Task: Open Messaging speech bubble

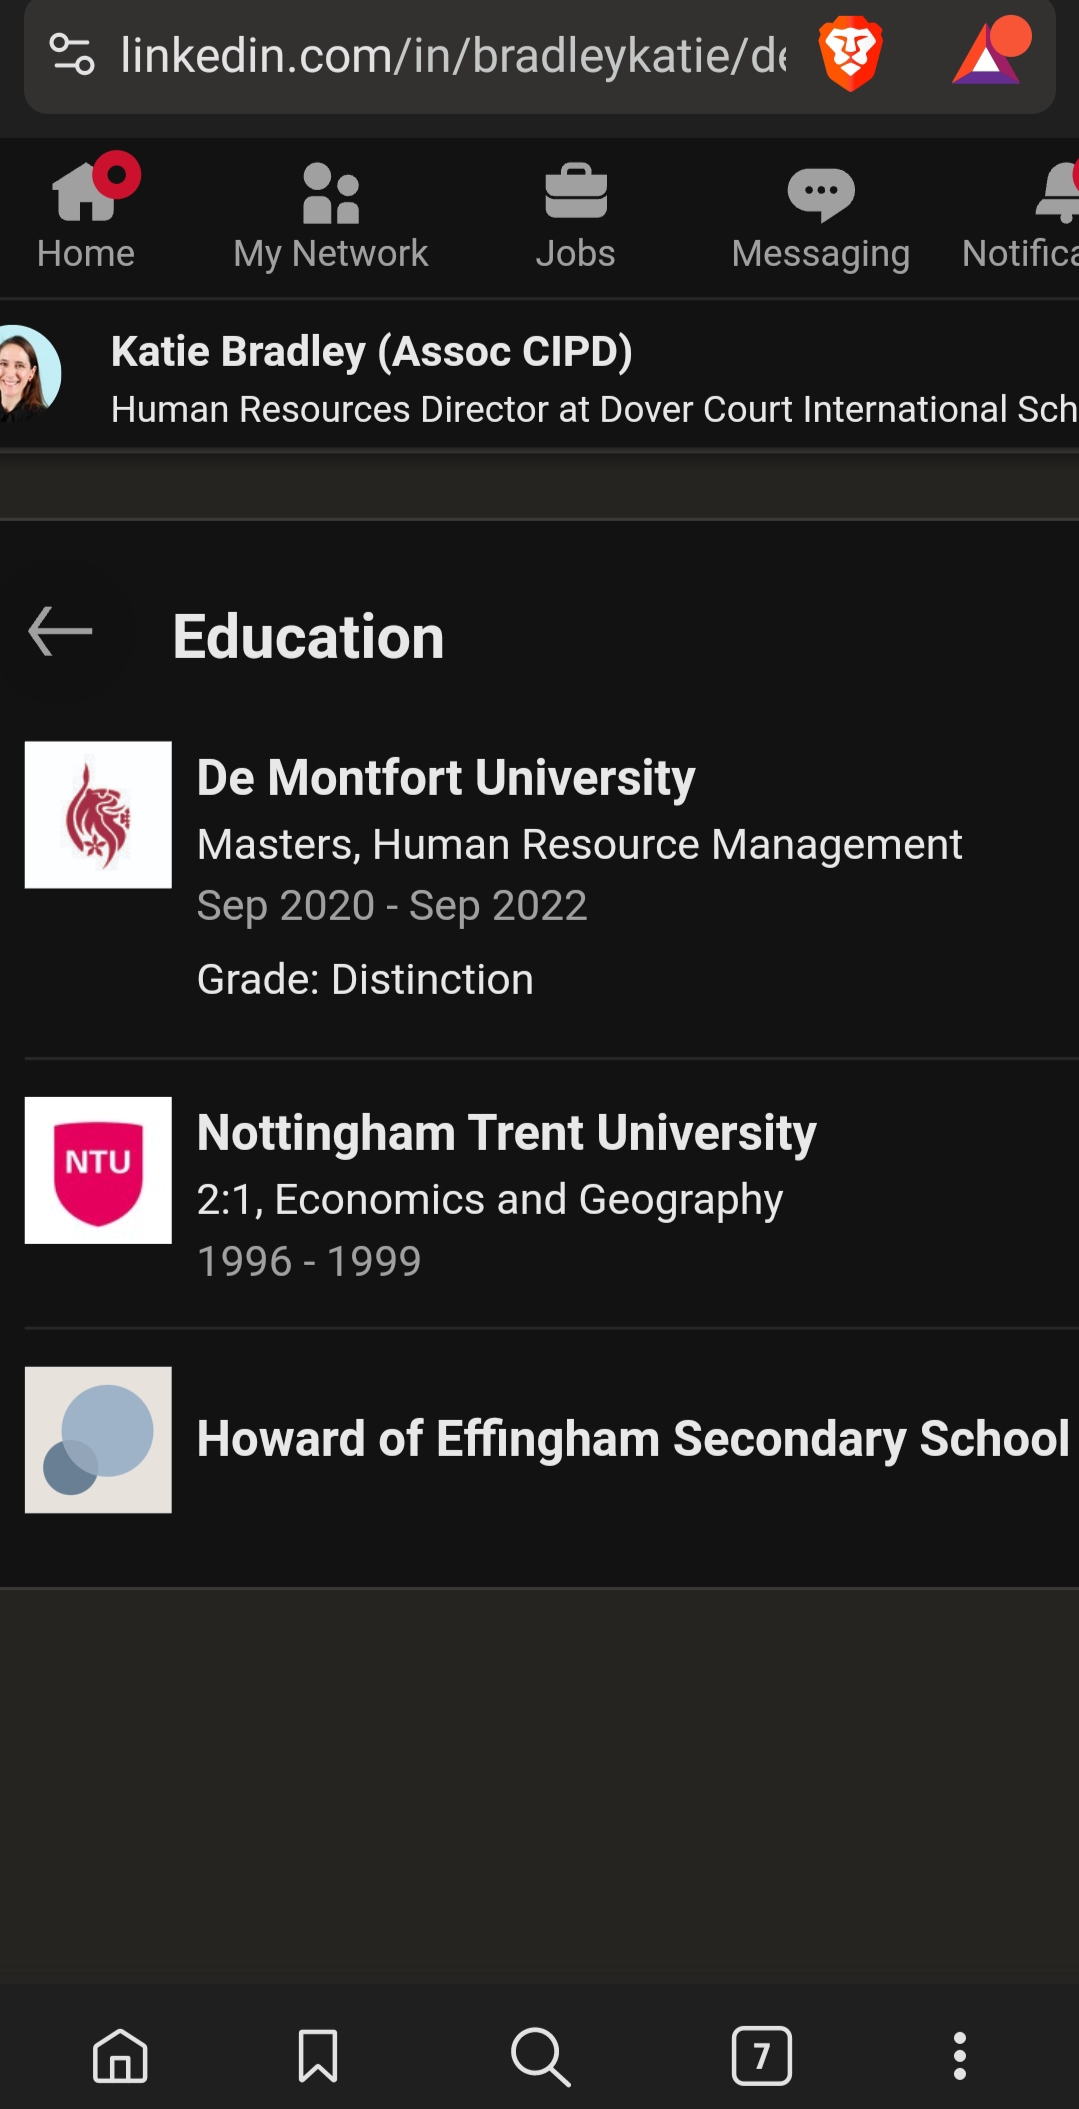Action: pos(820,217)
